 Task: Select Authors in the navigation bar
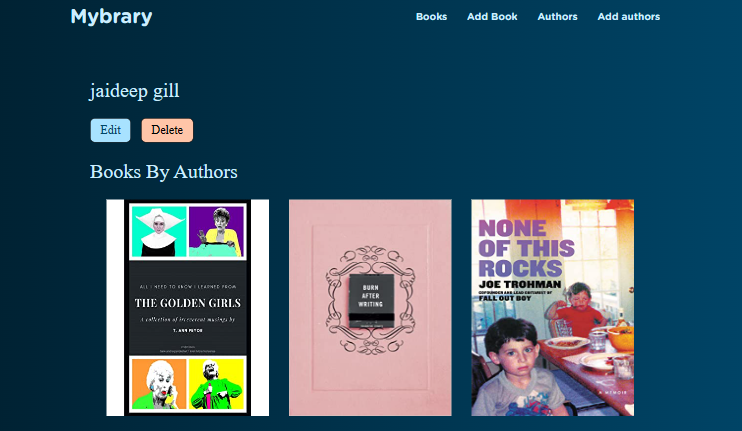(557, 17)
